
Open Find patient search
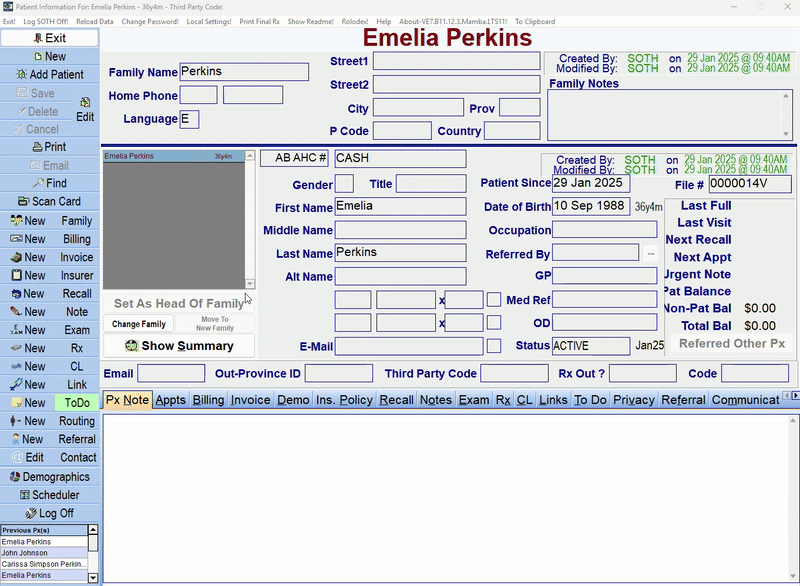50,183
